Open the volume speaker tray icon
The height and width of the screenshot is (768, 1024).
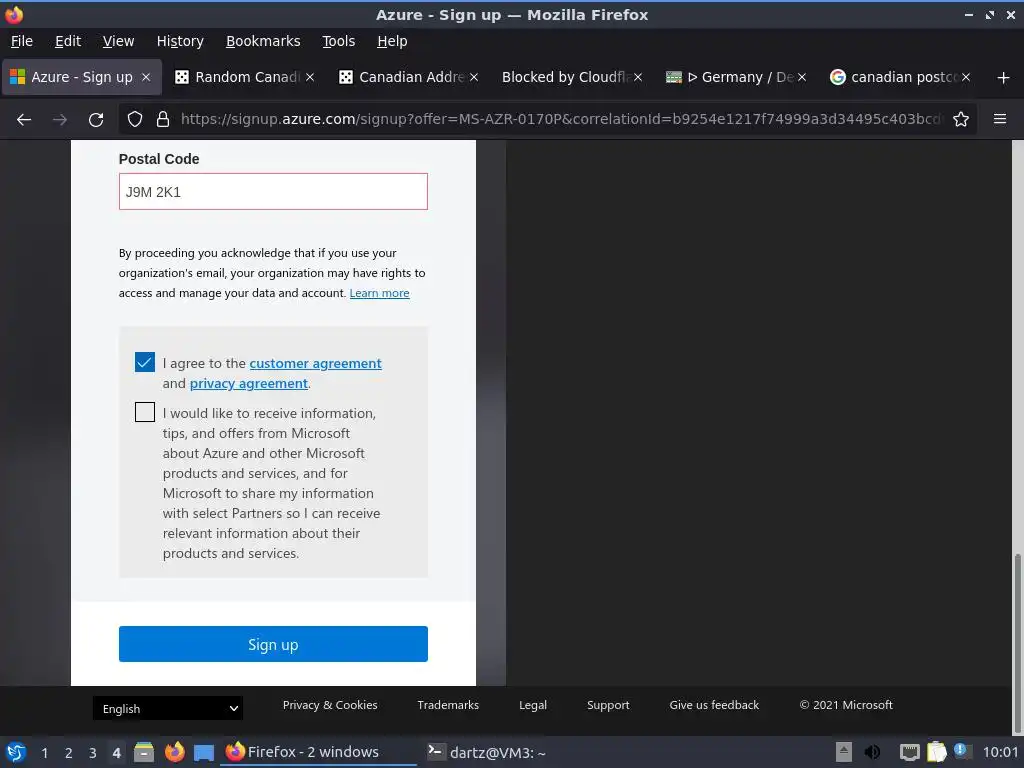tap(872, 752)
